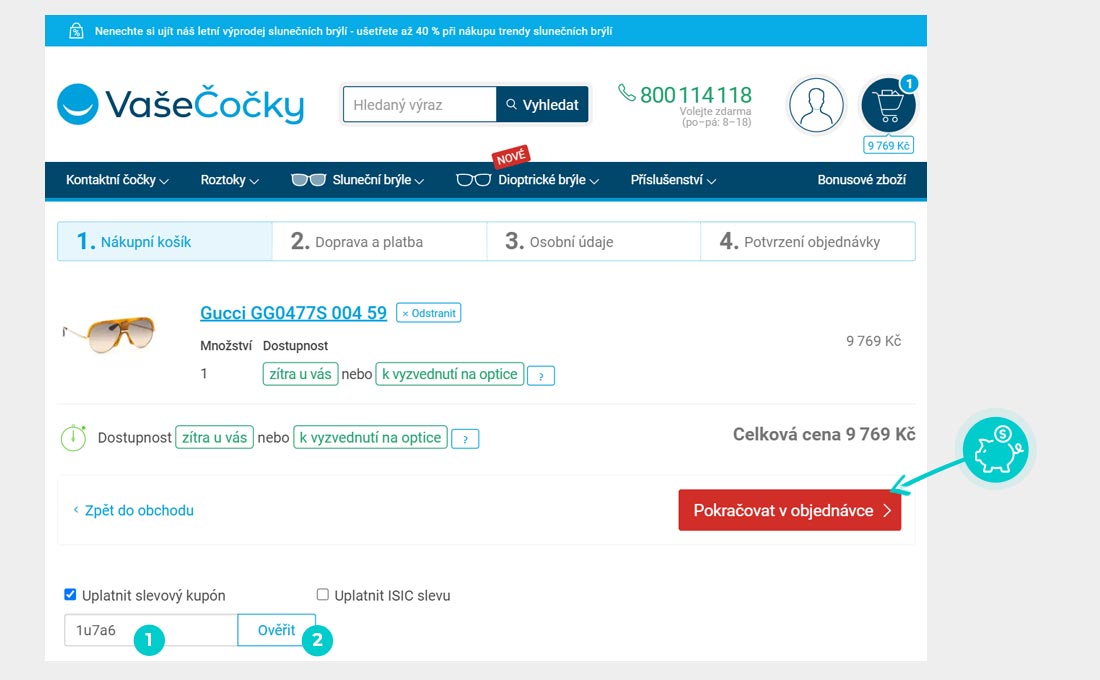The image size is (1100, 680).
Task: Select step 1 Nákupní košík tab
Action: (165, 241)
